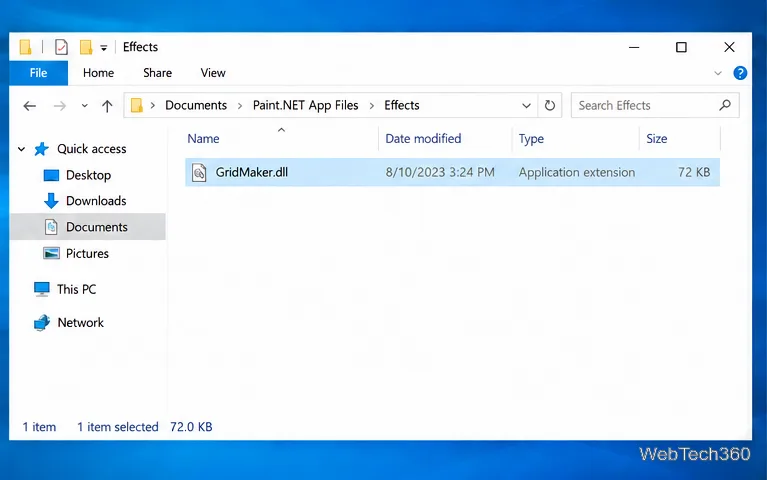Viewport: 767px width, 480px height.
Task: Click Documents in the address path
Action: point(196,105)
